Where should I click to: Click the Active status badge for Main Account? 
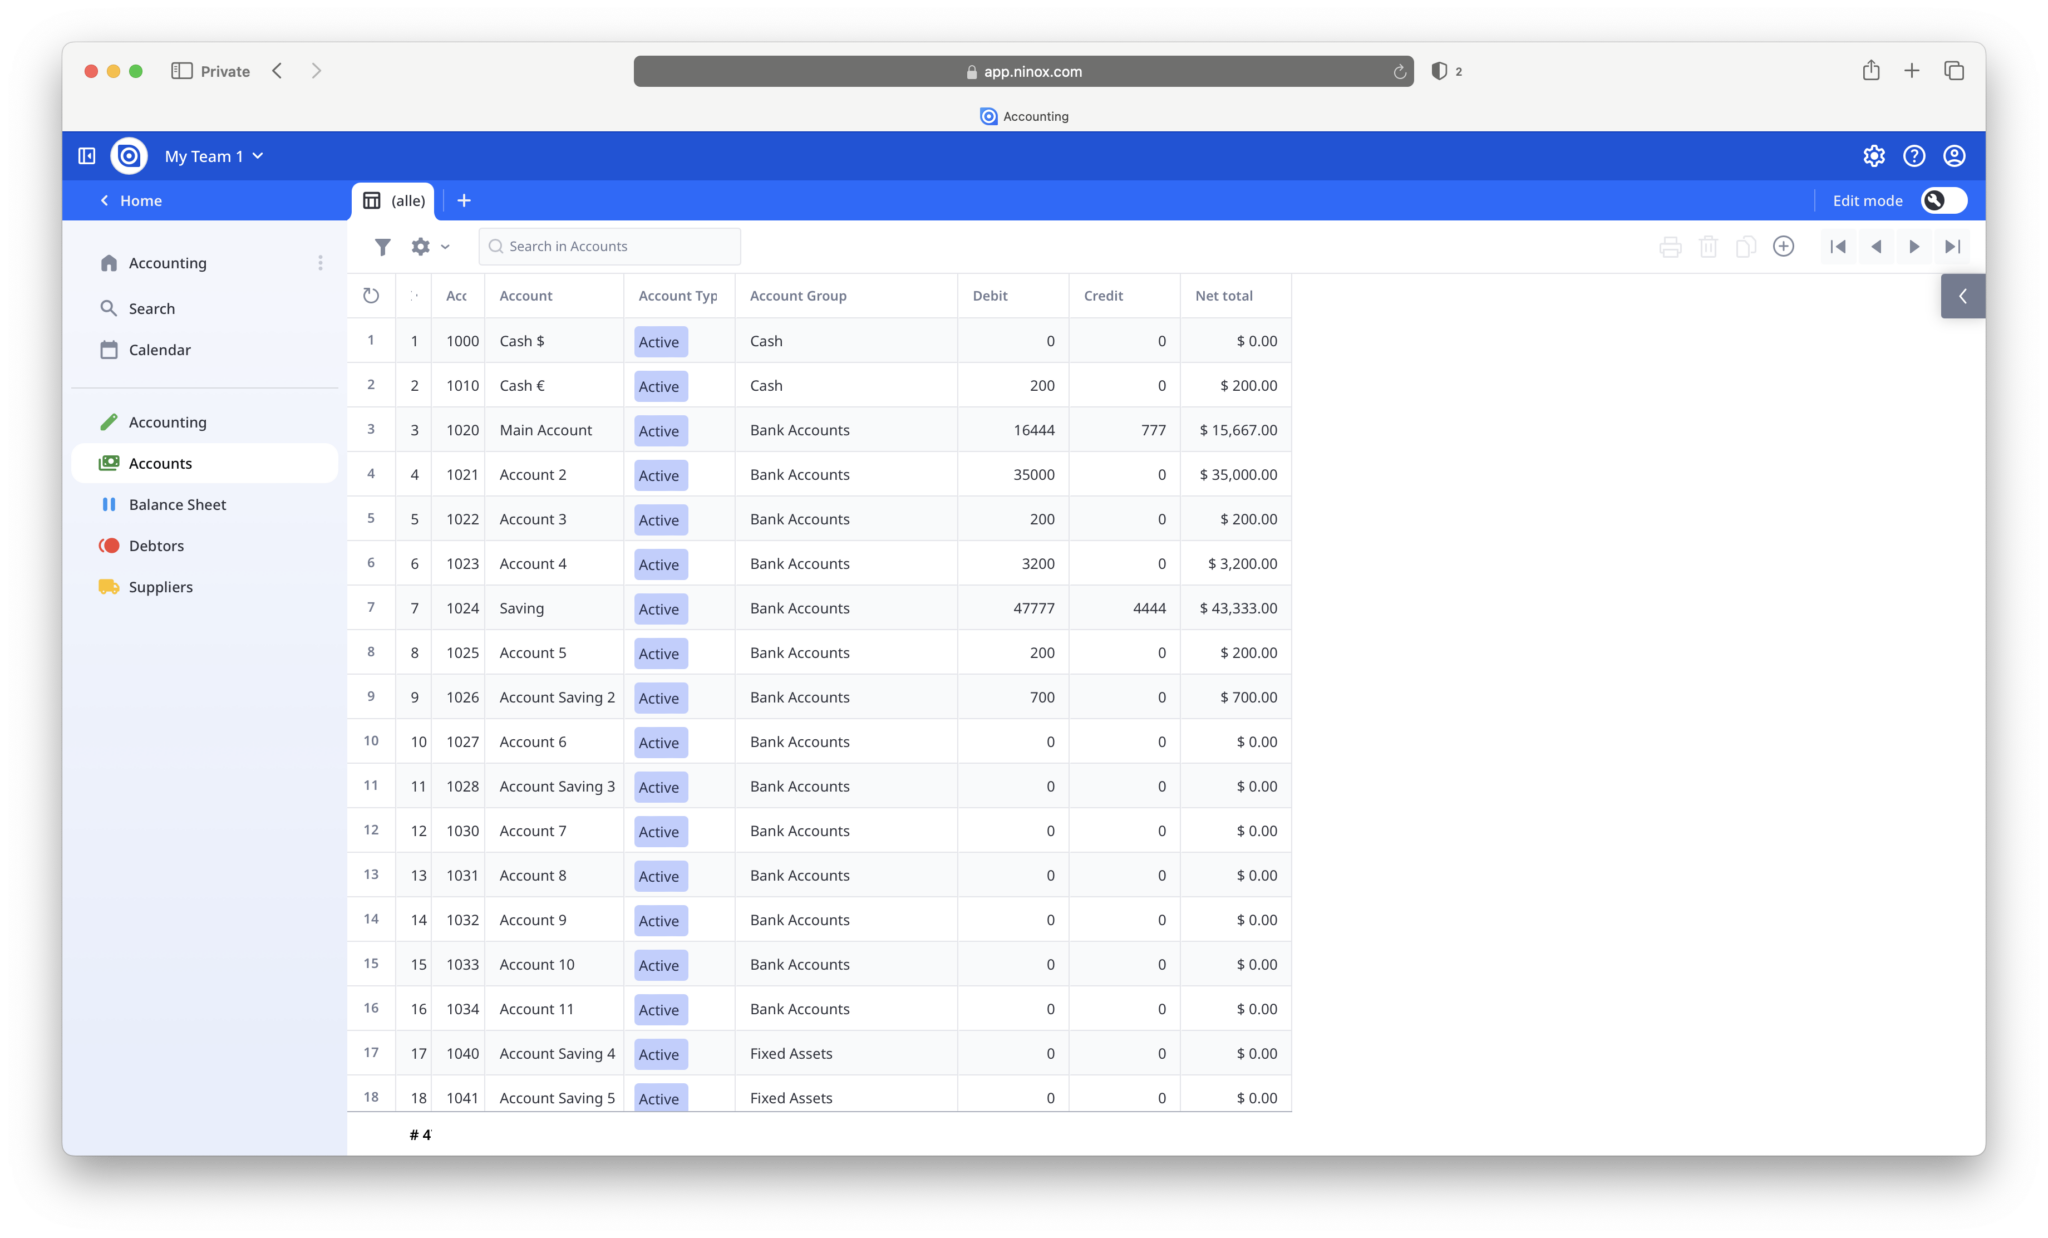coord(659,429)
